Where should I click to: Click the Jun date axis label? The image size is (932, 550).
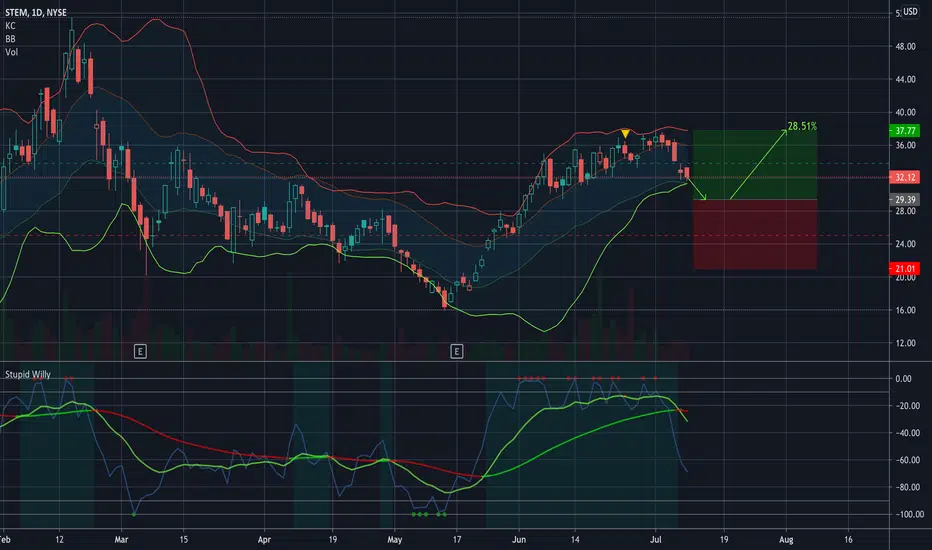[519, 540]
